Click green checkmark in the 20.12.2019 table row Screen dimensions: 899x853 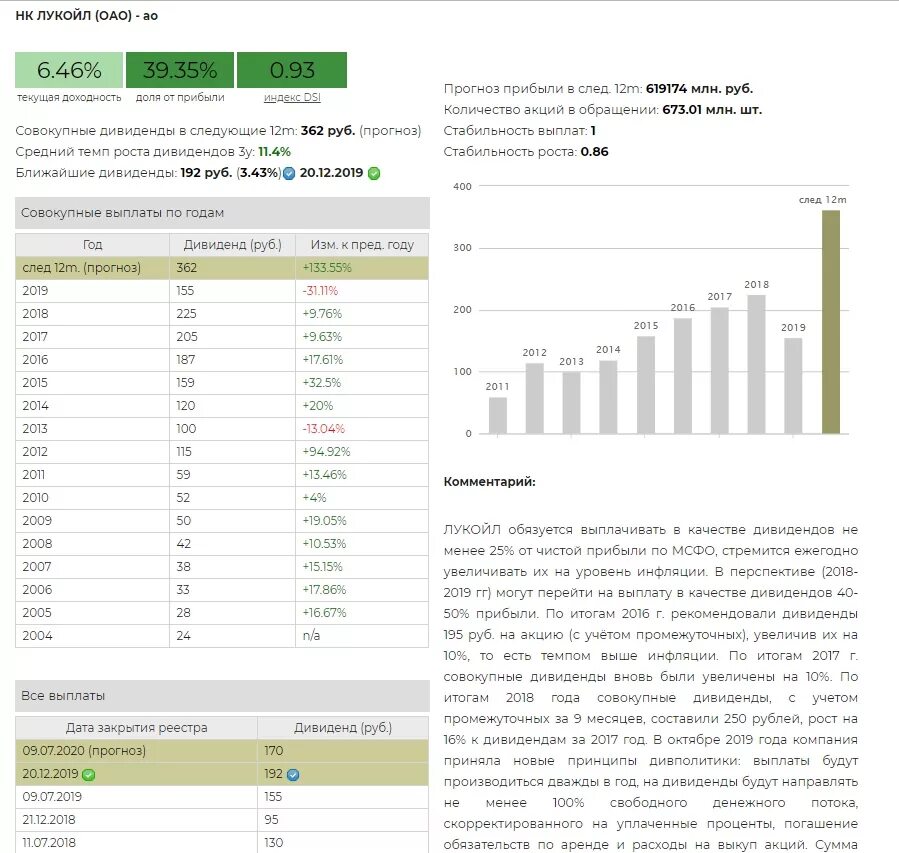[x=88, y=774]
